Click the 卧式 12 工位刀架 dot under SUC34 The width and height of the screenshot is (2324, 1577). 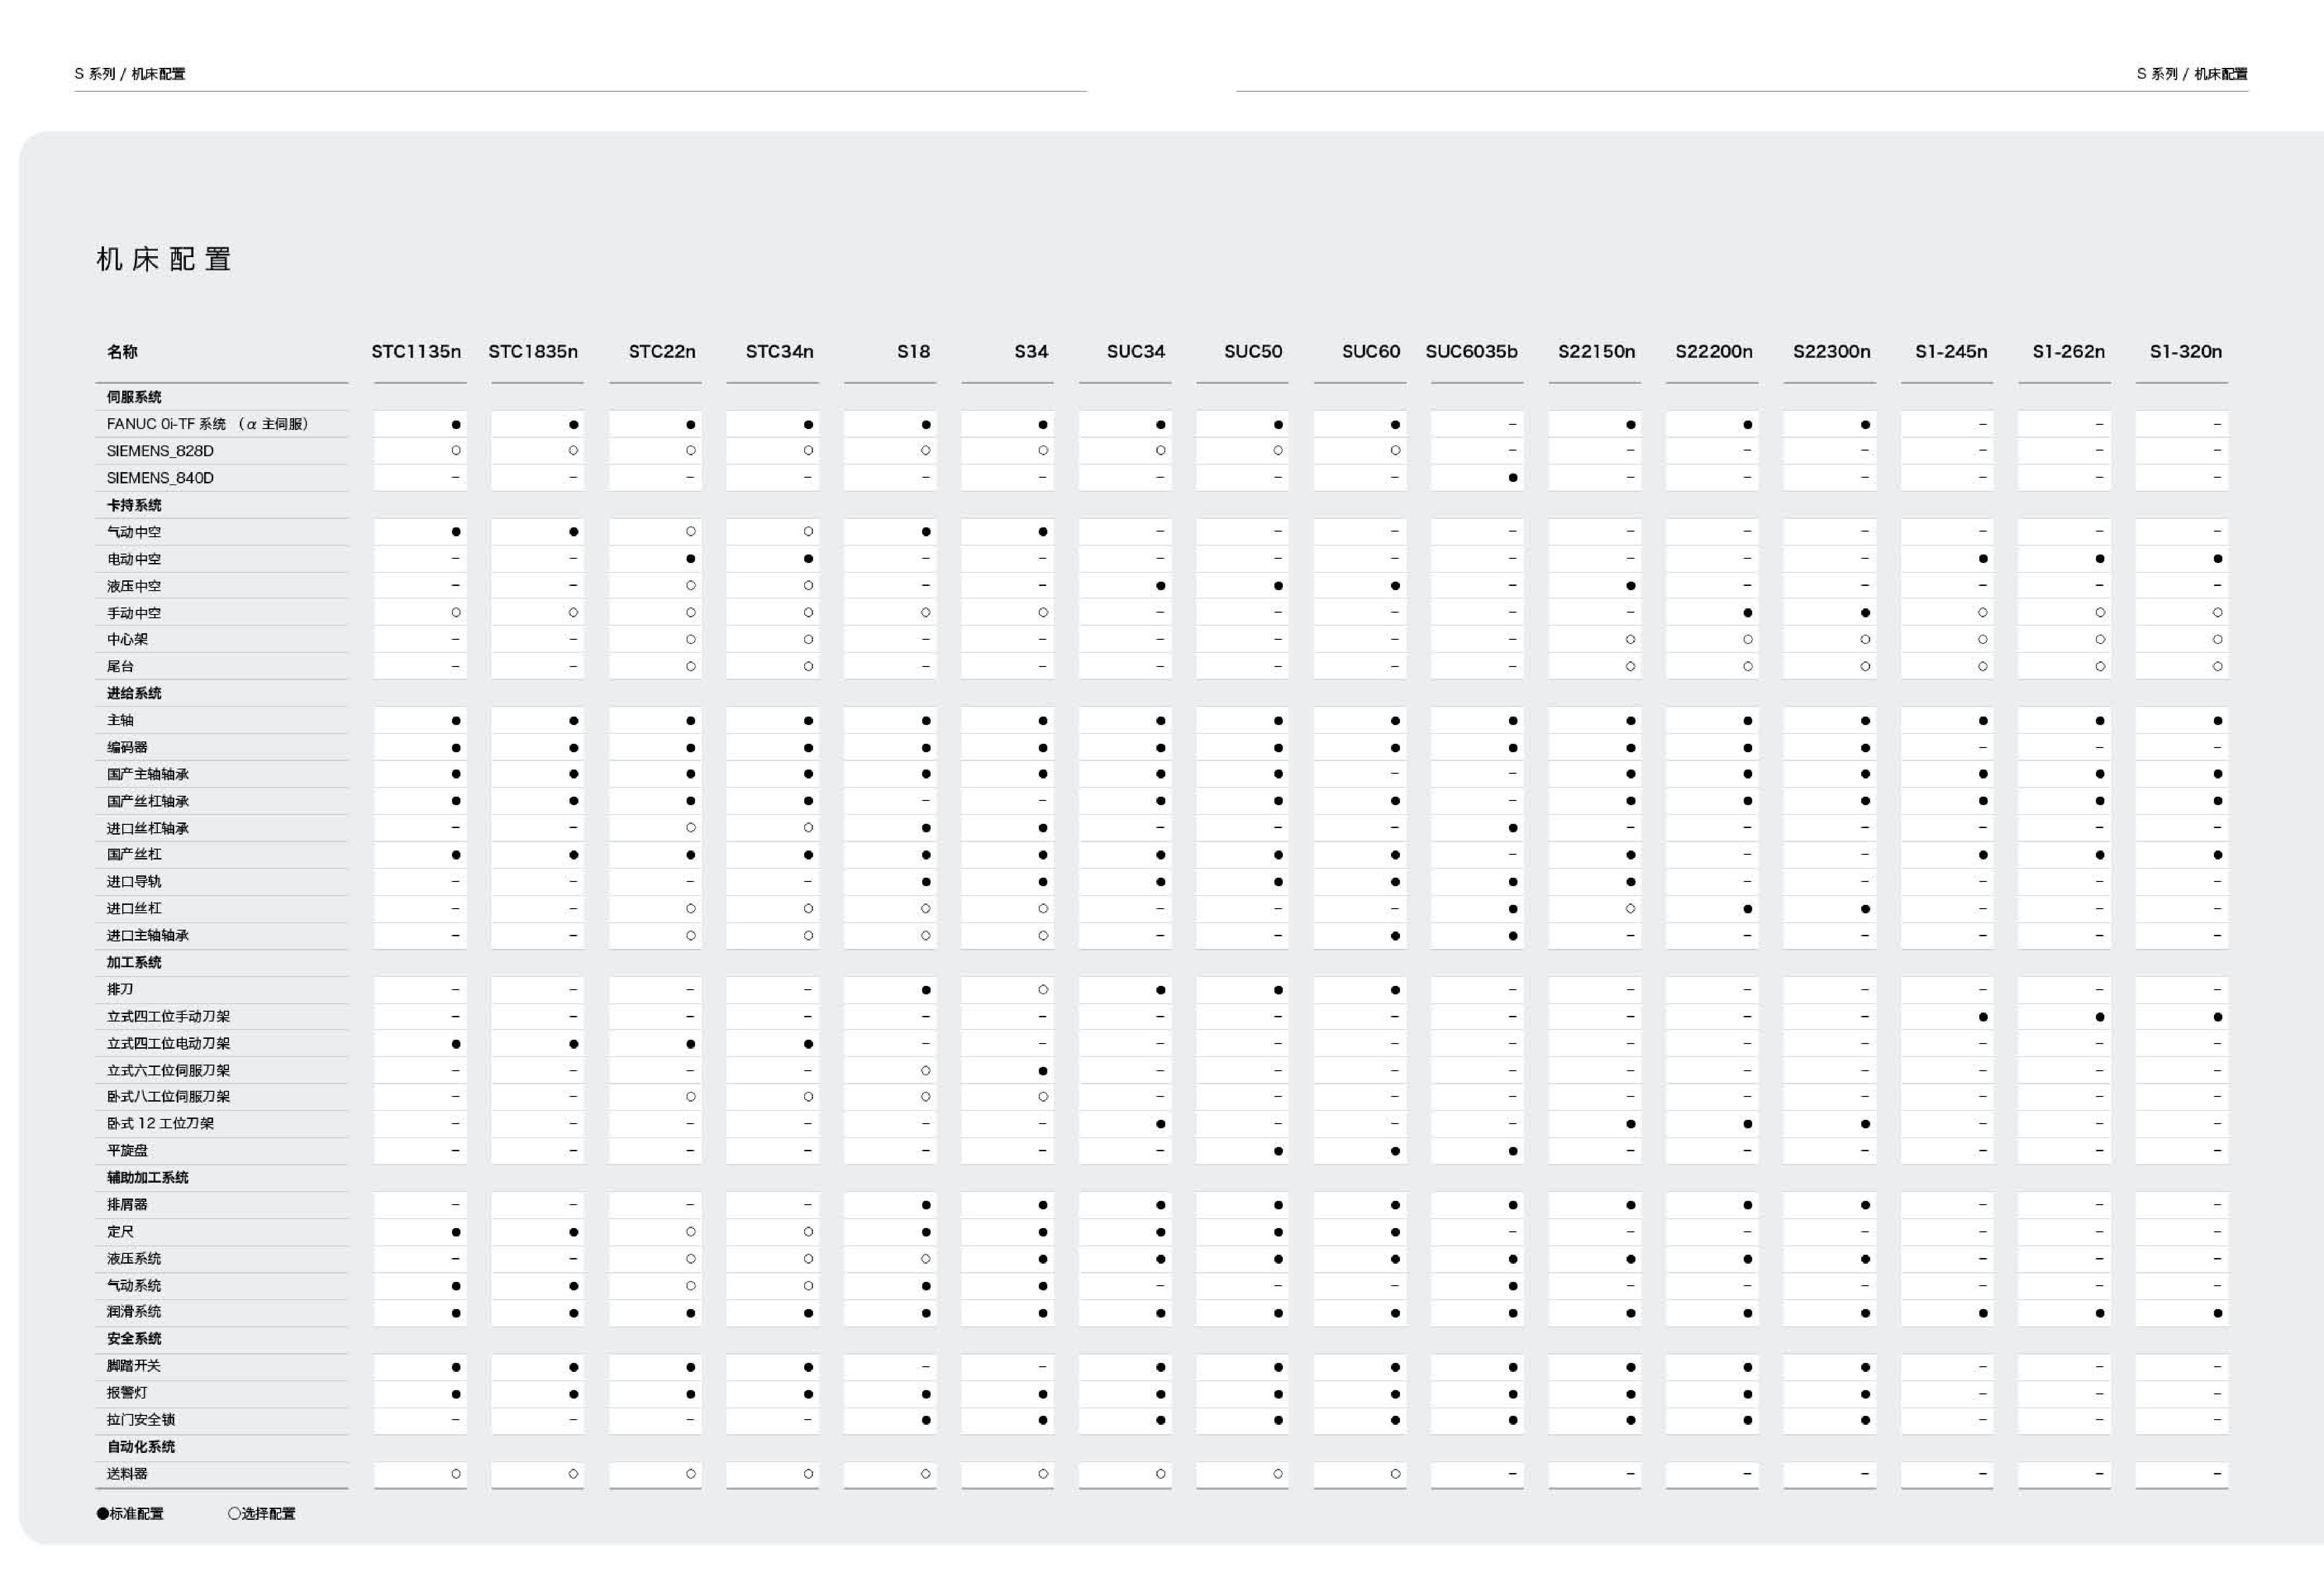pyautogui.click(x=1160, y=1124)
